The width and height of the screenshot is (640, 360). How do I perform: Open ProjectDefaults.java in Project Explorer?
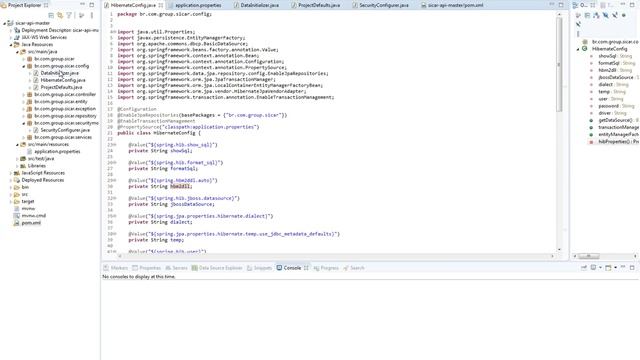(x=61, y=87)
